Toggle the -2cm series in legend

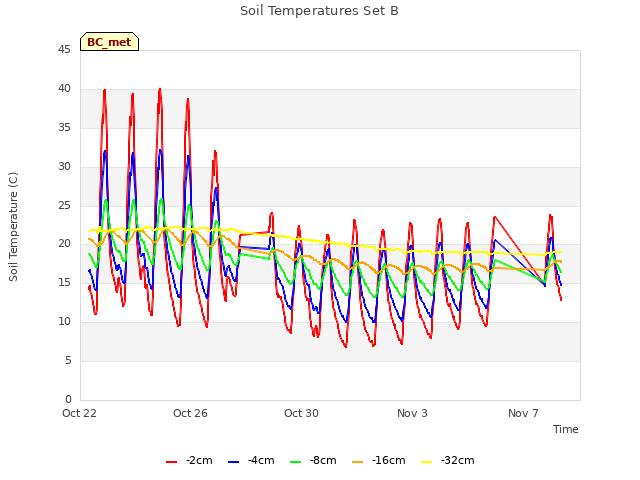click(189, 461)
